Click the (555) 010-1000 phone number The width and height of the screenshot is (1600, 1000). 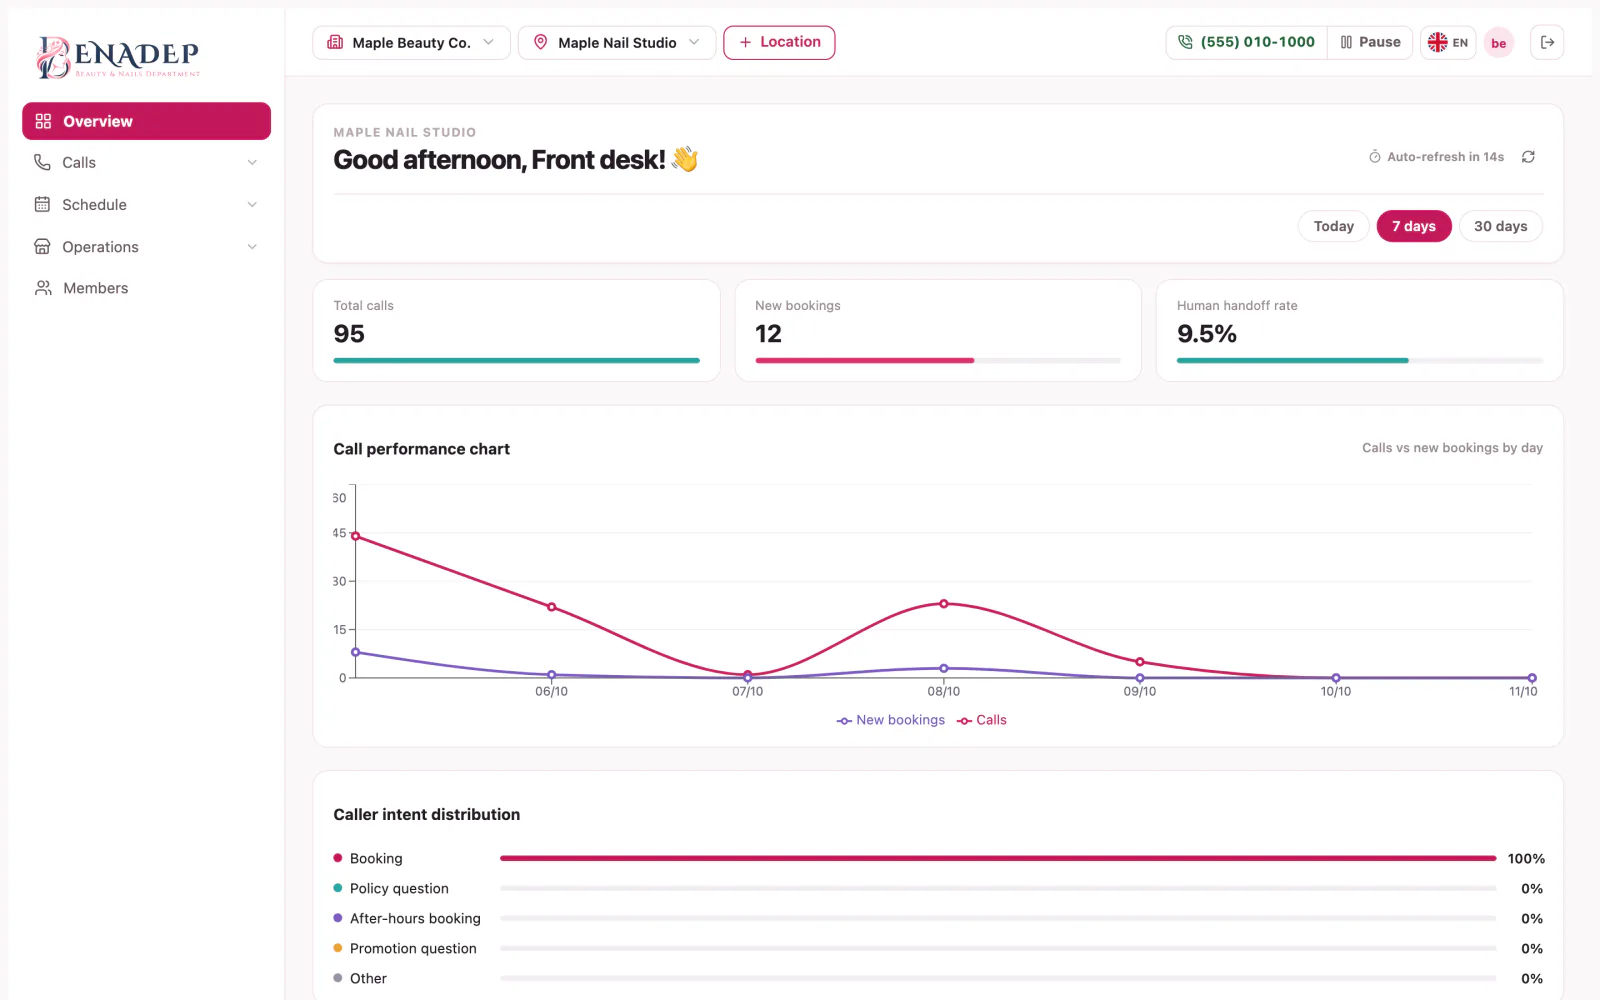1257,42
